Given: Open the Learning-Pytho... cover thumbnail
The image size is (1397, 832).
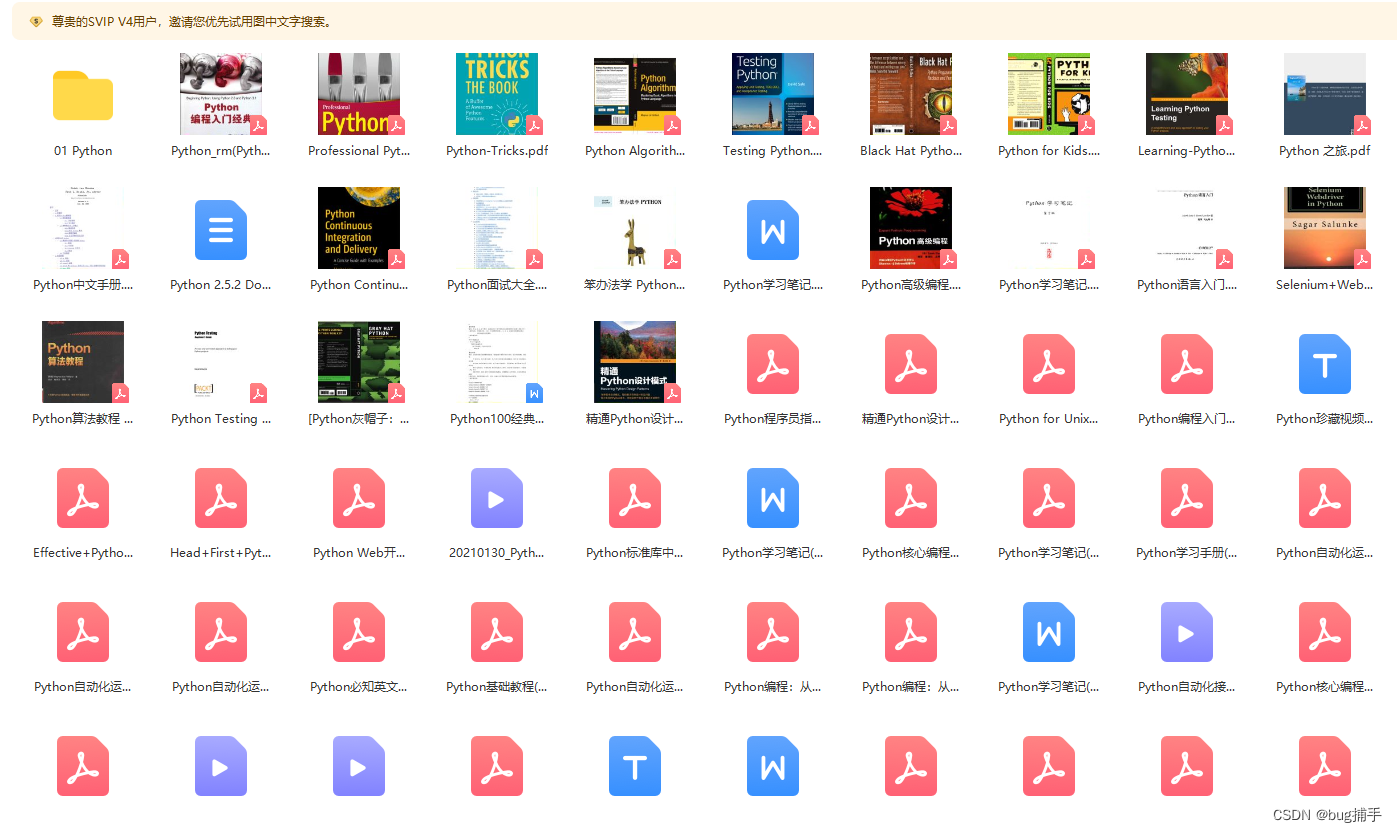Looking at the screenshot, I should coord(1187,94).
